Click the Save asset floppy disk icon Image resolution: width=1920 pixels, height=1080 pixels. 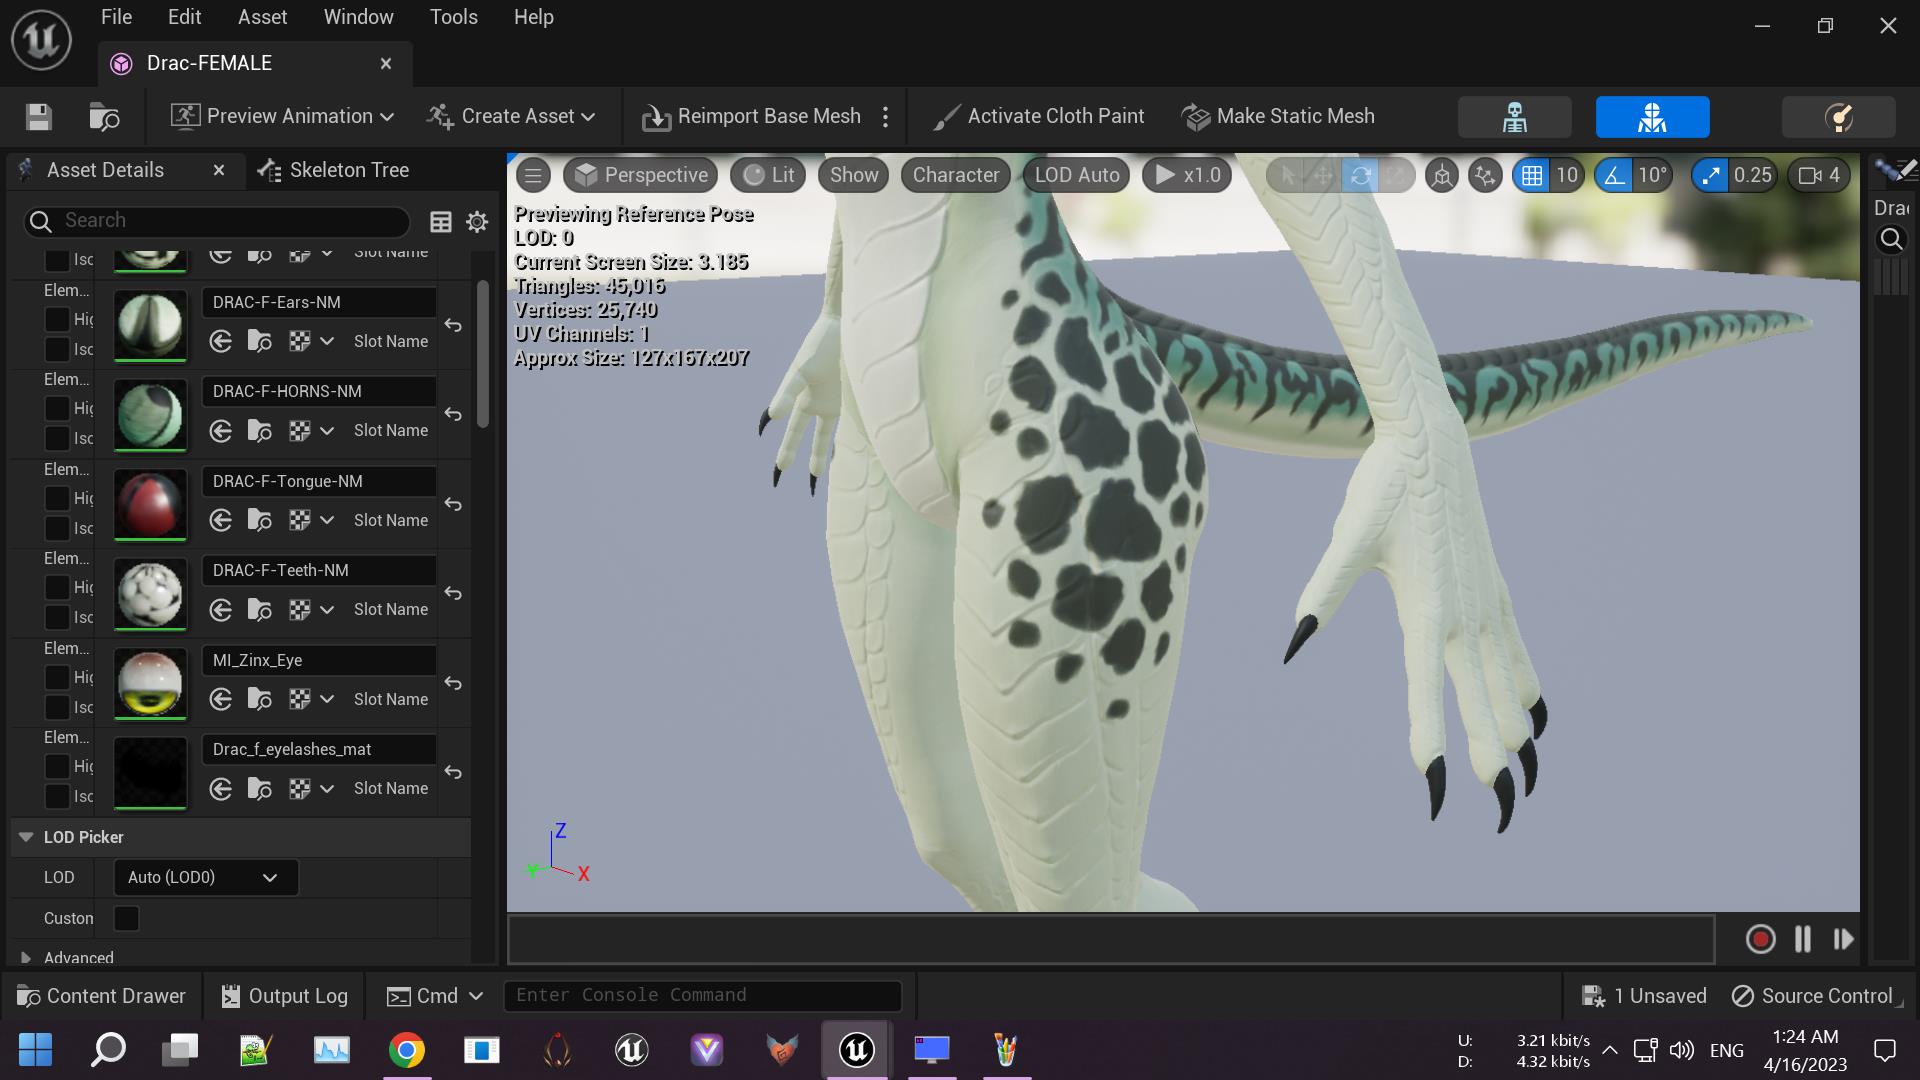[x=39, y=117]
